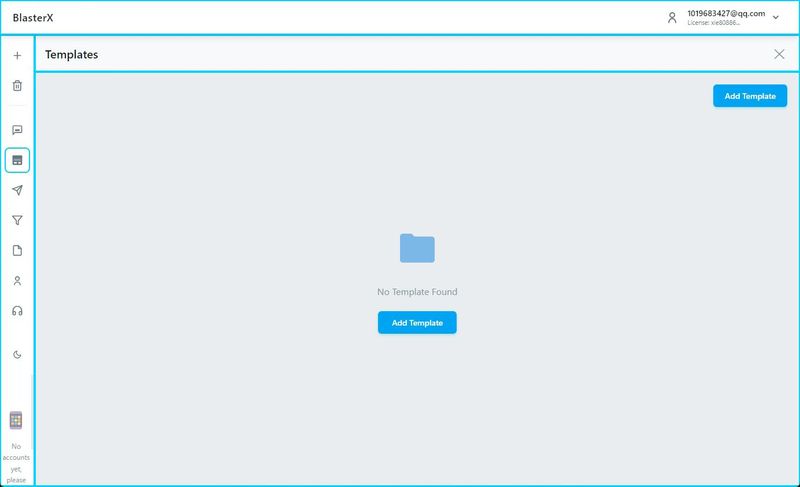This screenshot has width=800, height=487.
Task: Toggle dark mode with the moon icon
Action: 17,354
